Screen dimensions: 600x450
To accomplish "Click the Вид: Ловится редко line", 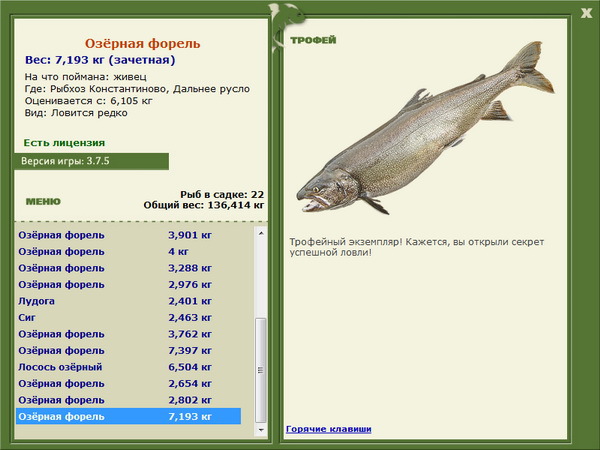I will point(76,113).
